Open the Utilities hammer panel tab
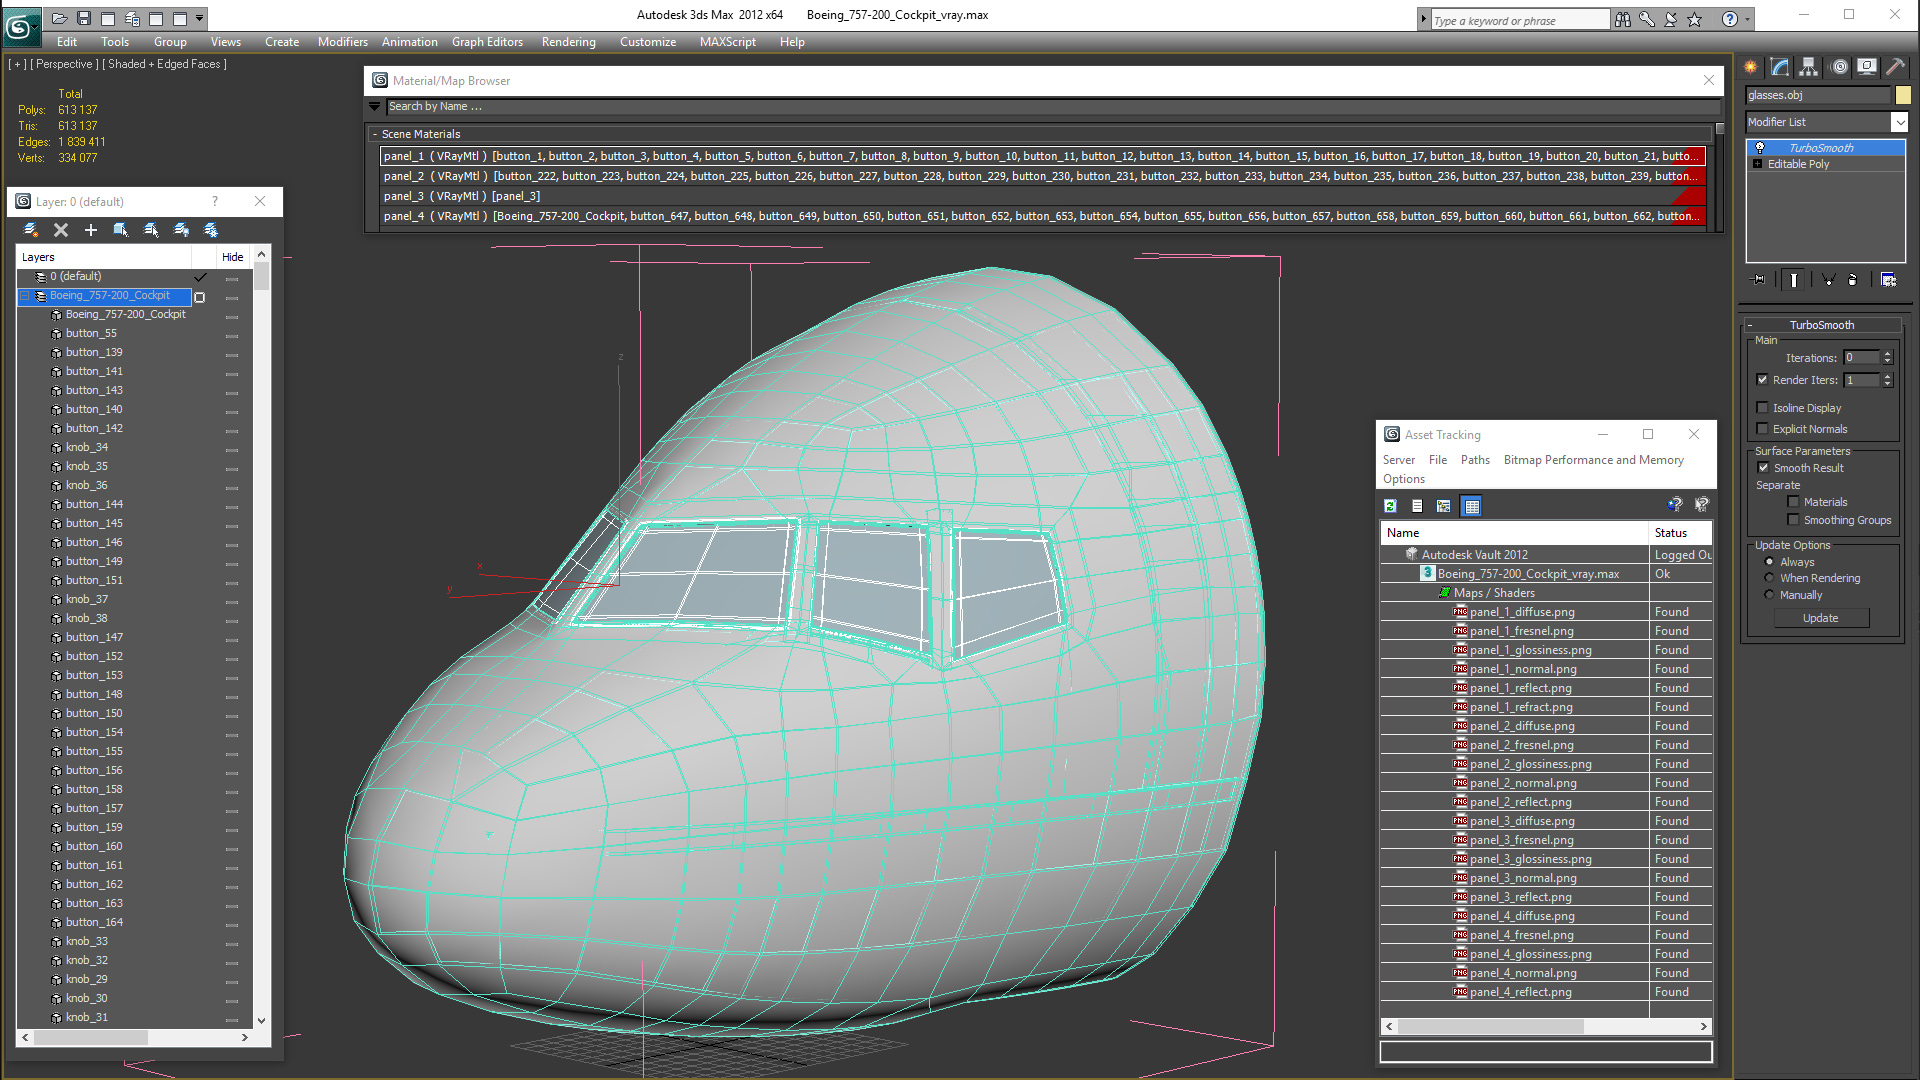The width and height of the screenshot is (1920, 1080). [1895, 67]
